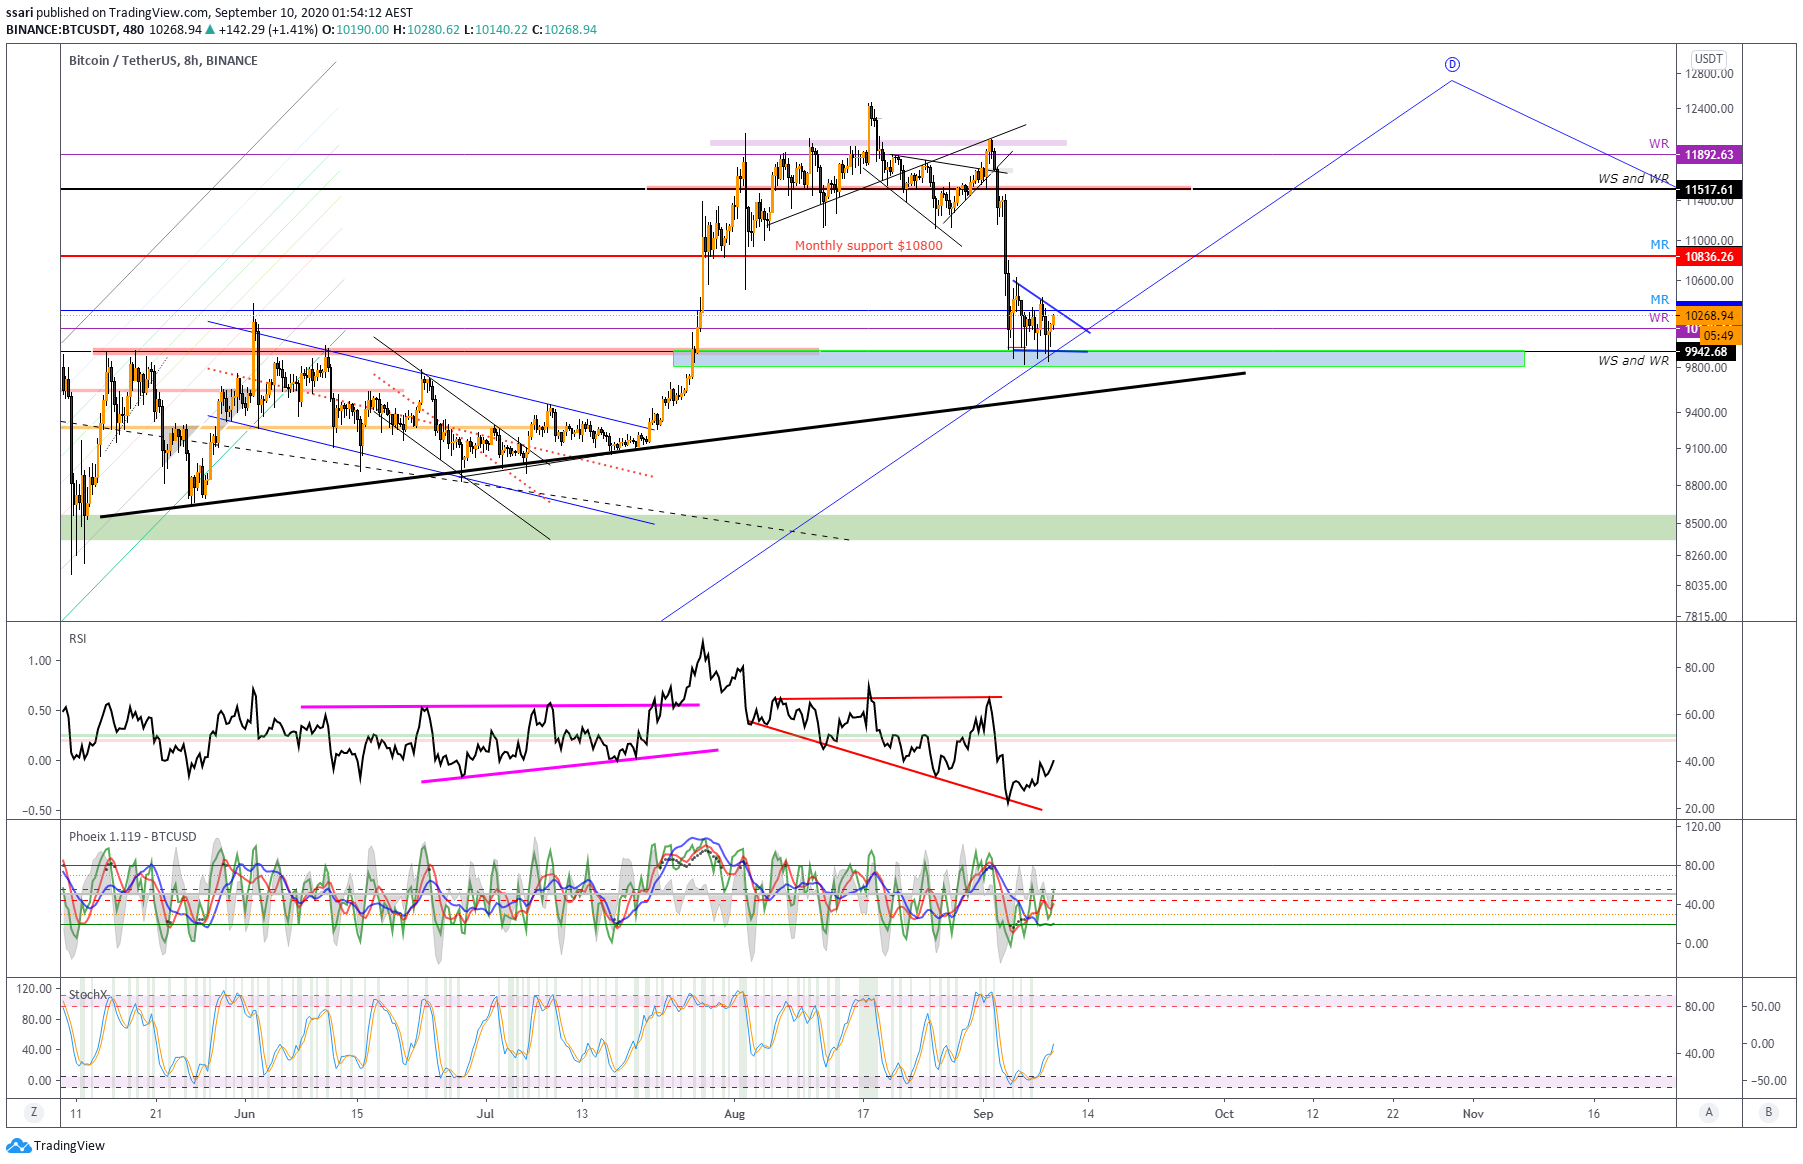Screen dimensions: 1803x1164
Task: Select the thick black rising trendline
Action: click(x=673, y=445)
